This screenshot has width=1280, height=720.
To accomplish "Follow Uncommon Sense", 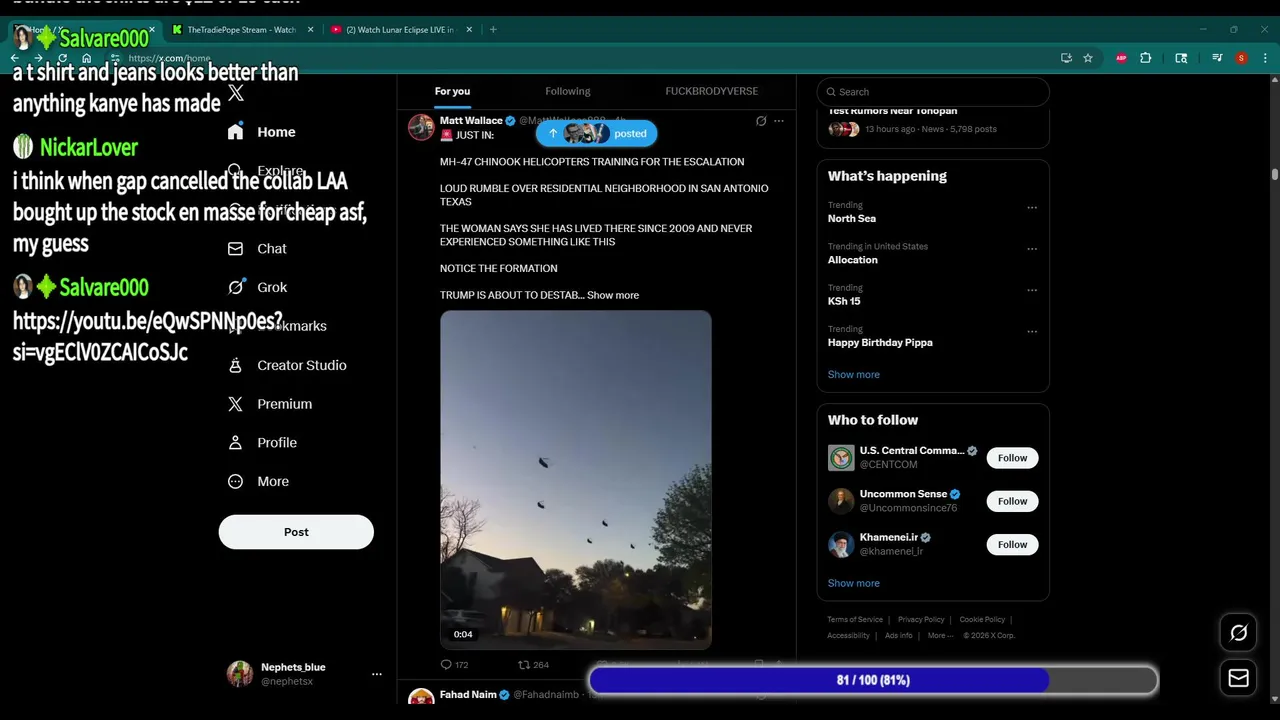I will pos(1012,501).
